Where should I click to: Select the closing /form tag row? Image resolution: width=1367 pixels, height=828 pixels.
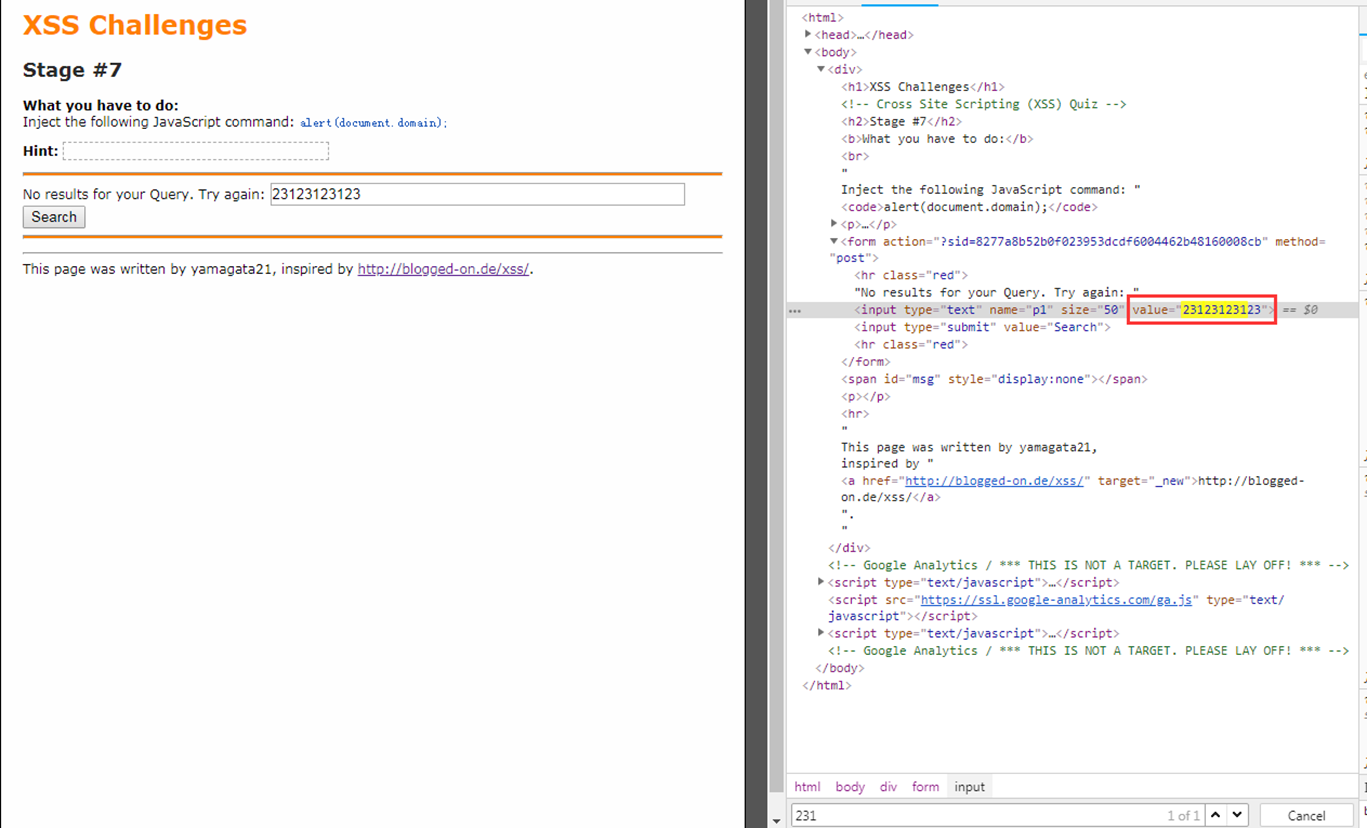click(865, 362)
